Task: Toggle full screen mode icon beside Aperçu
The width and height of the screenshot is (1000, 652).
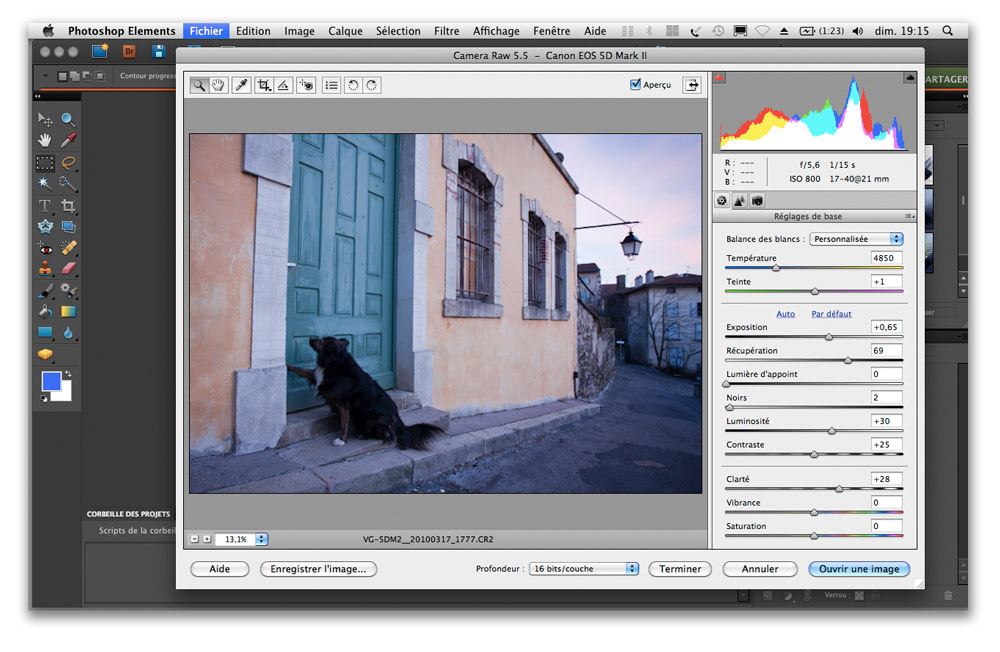Action: point(692,85)
